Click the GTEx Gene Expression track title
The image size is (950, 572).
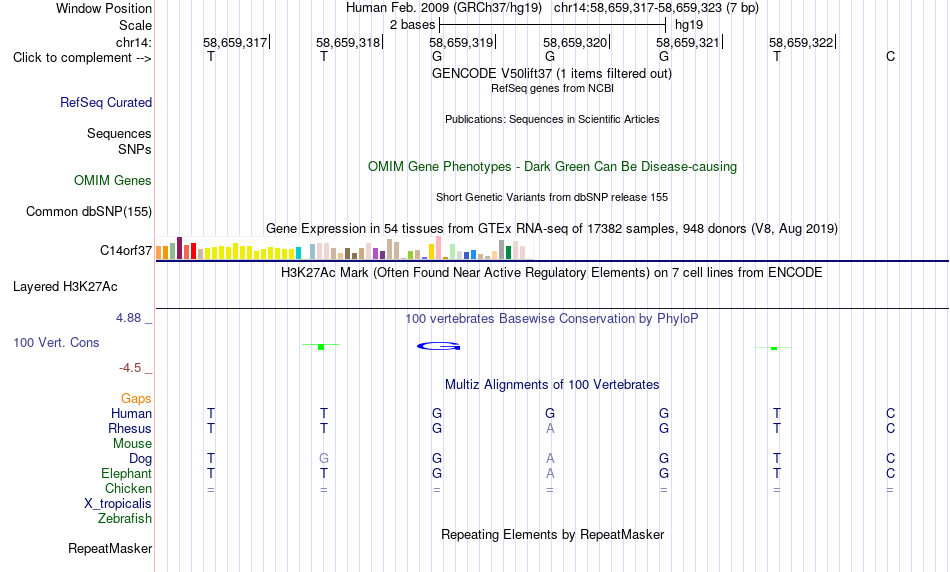pos(552,228)
